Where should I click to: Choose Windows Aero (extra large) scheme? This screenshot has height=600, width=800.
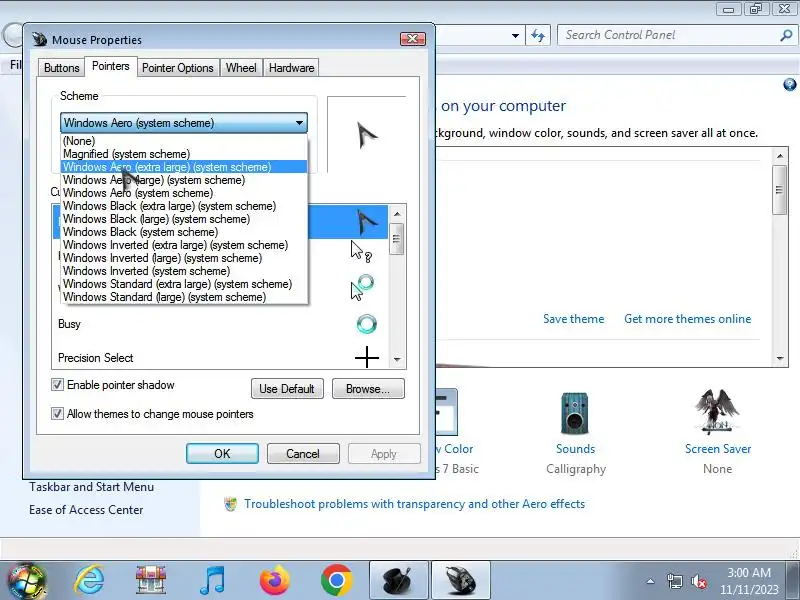(184, 167)
